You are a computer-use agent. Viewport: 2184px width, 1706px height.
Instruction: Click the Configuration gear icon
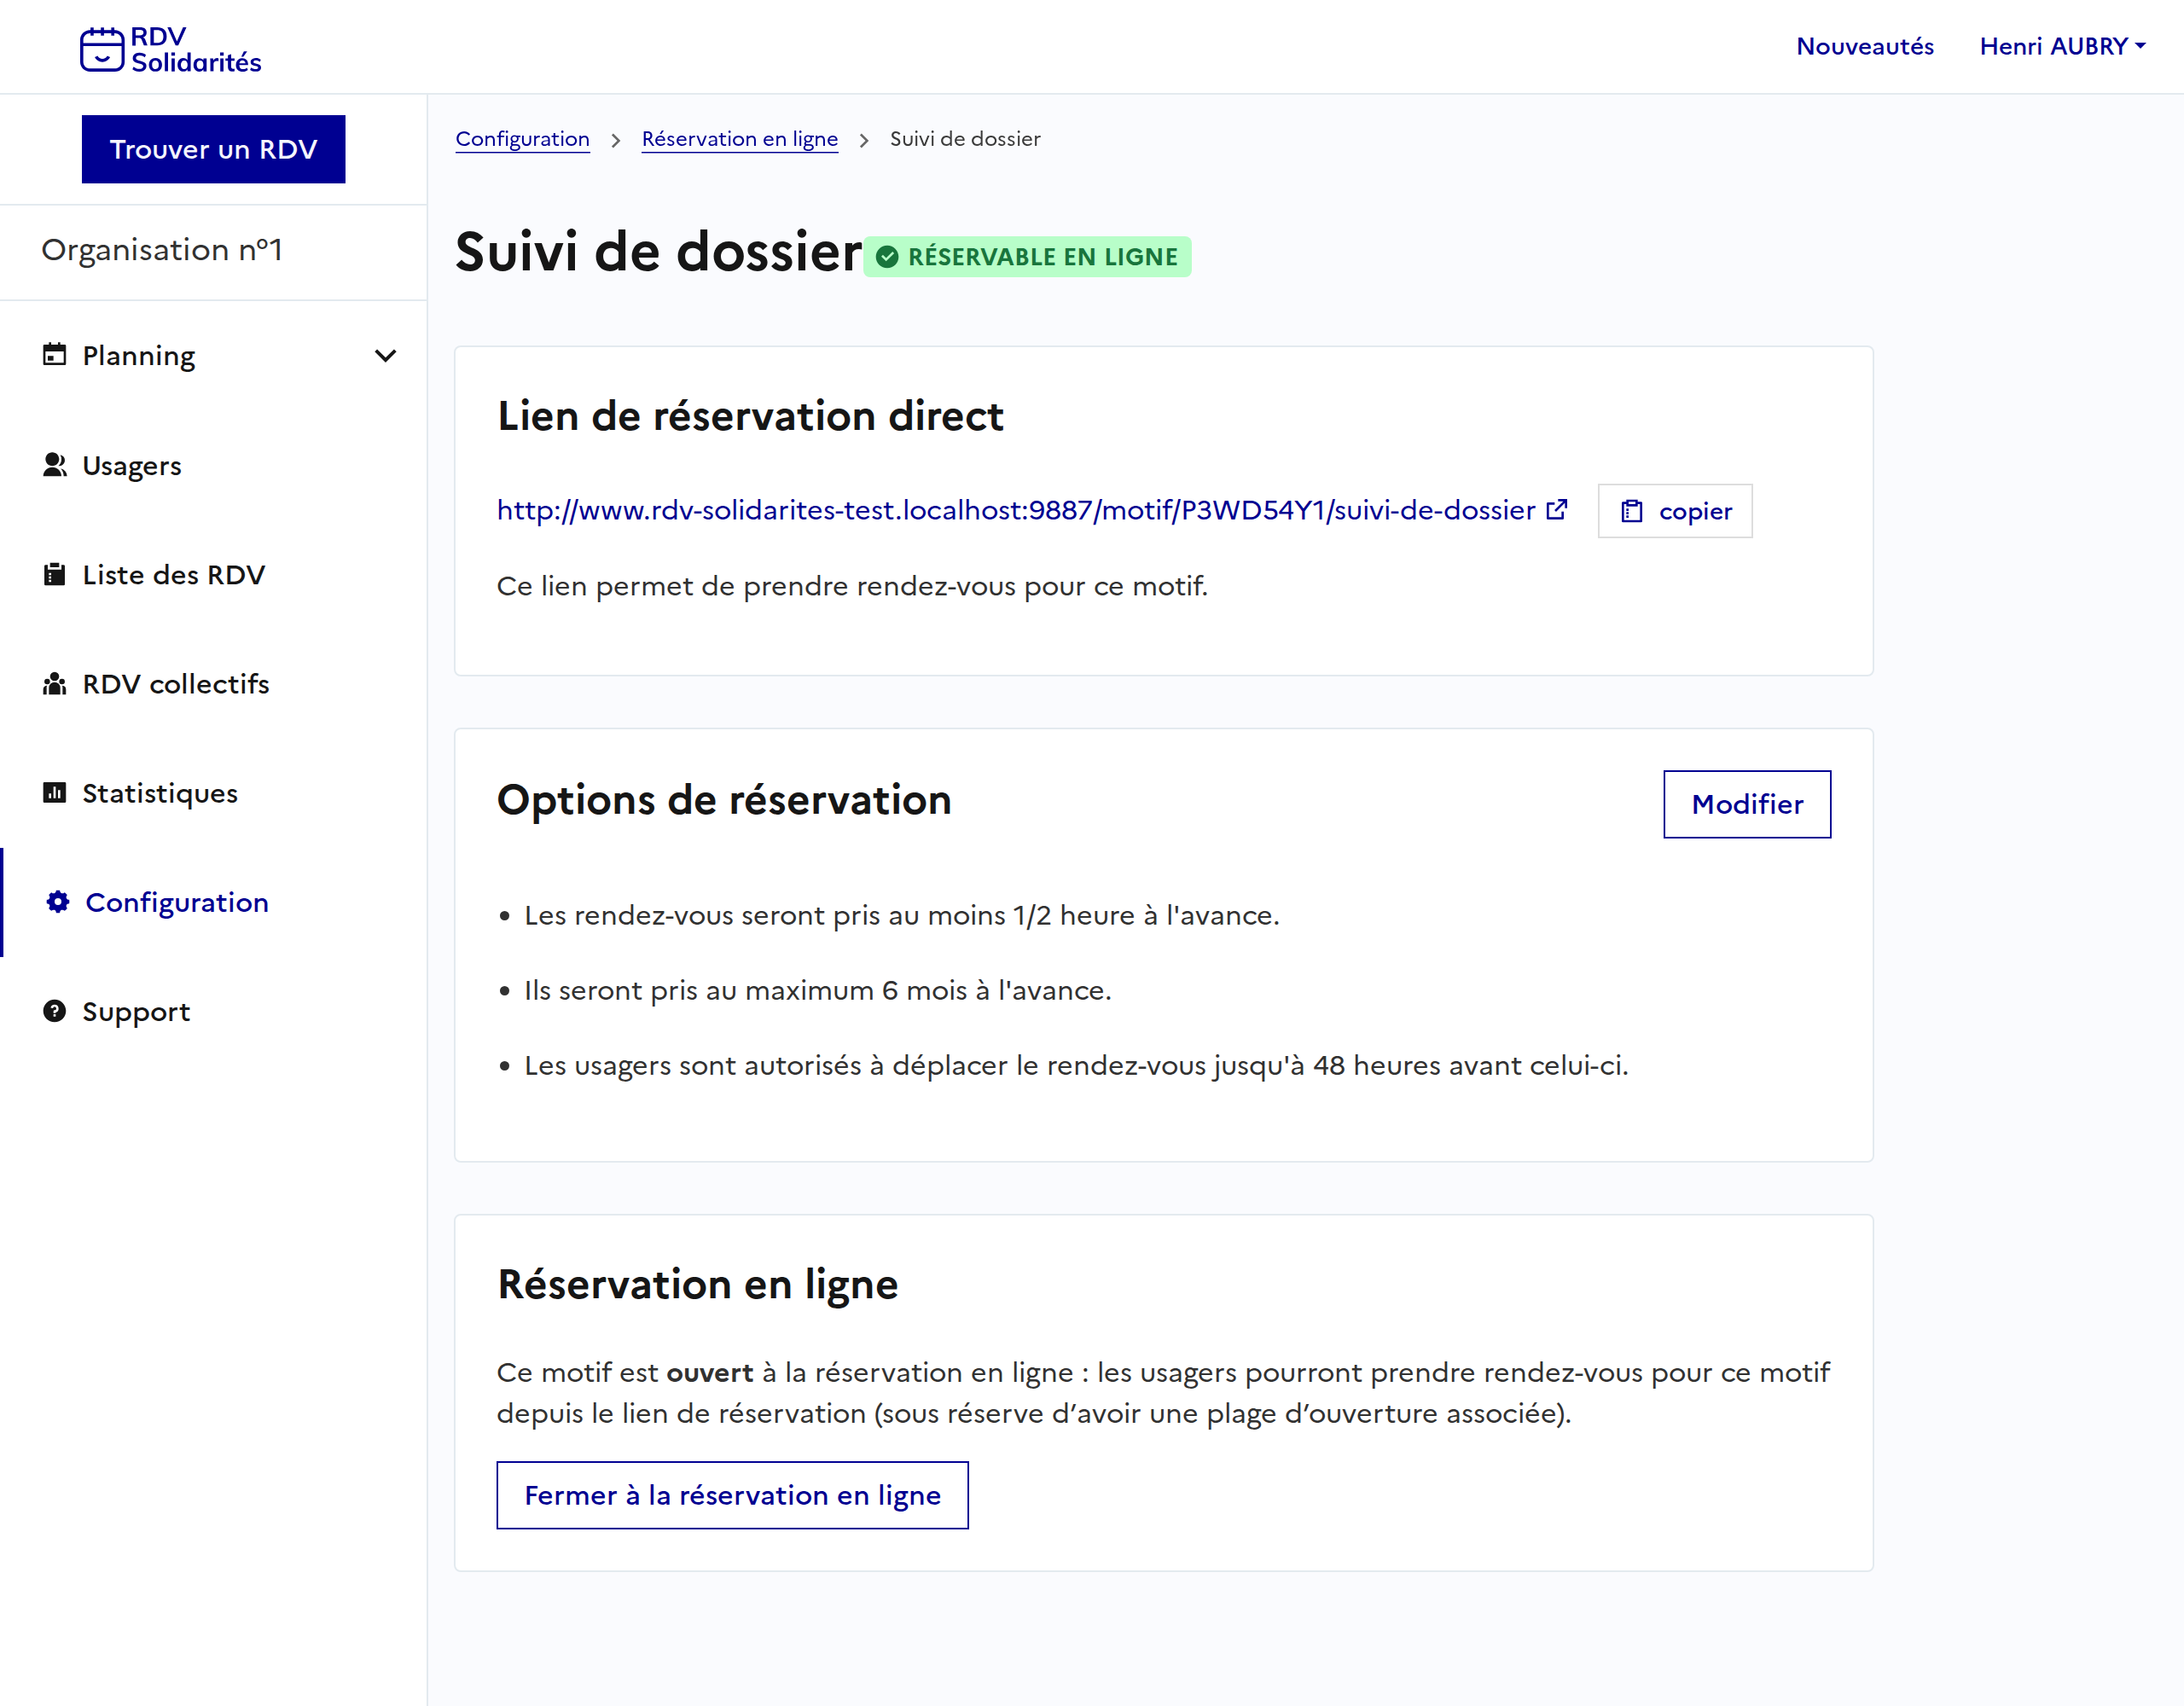(x=58, y=902)
